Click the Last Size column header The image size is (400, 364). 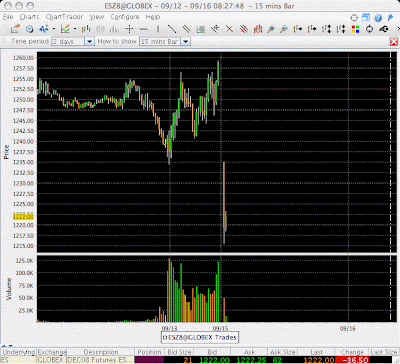click(383, 352)
